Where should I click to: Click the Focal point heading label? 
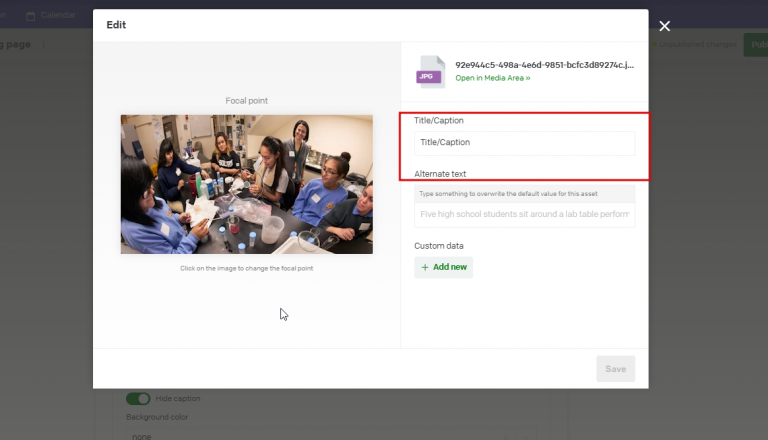246,100
